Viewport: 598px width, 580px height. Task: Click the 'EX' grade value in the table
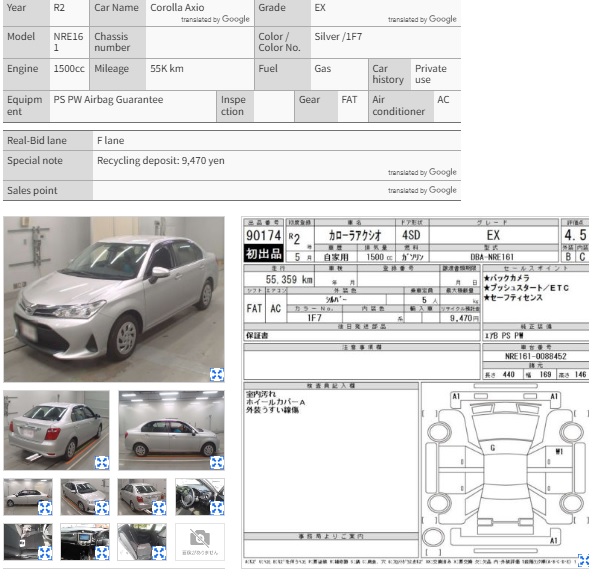[x=320, y=8]
